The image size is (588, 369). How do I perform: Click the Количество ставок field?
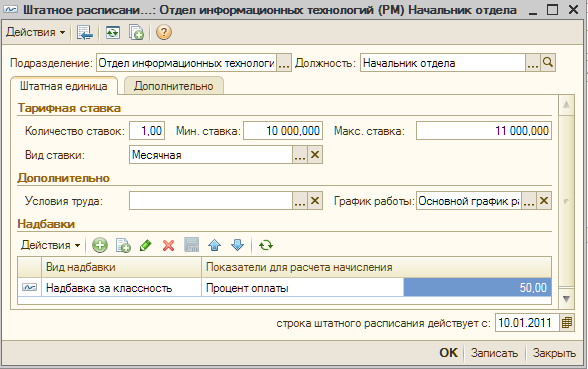click(x=147, y=131)
